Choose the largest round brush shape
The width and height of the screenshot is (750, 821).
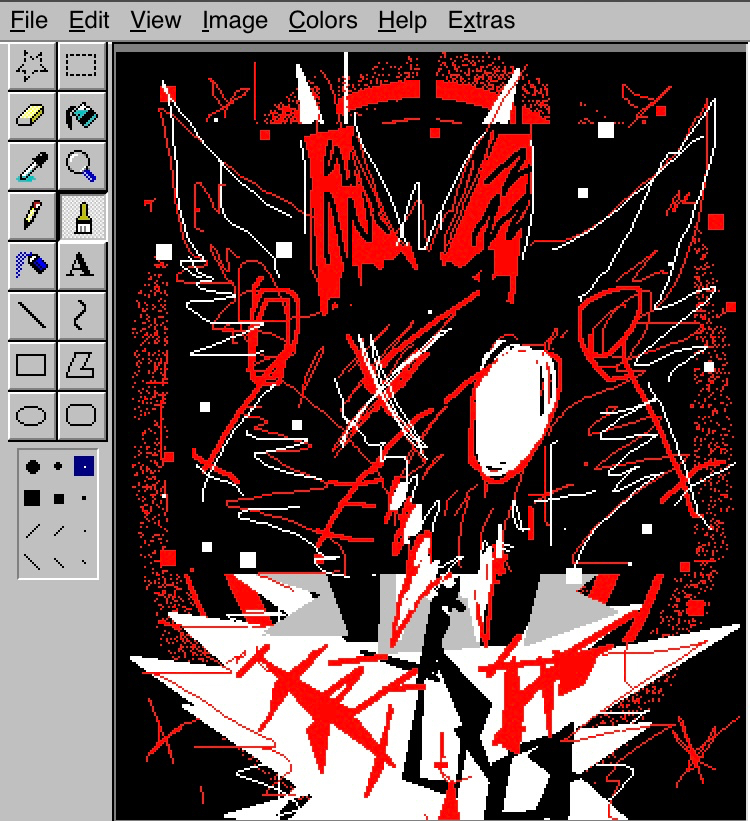coord(33,466)
